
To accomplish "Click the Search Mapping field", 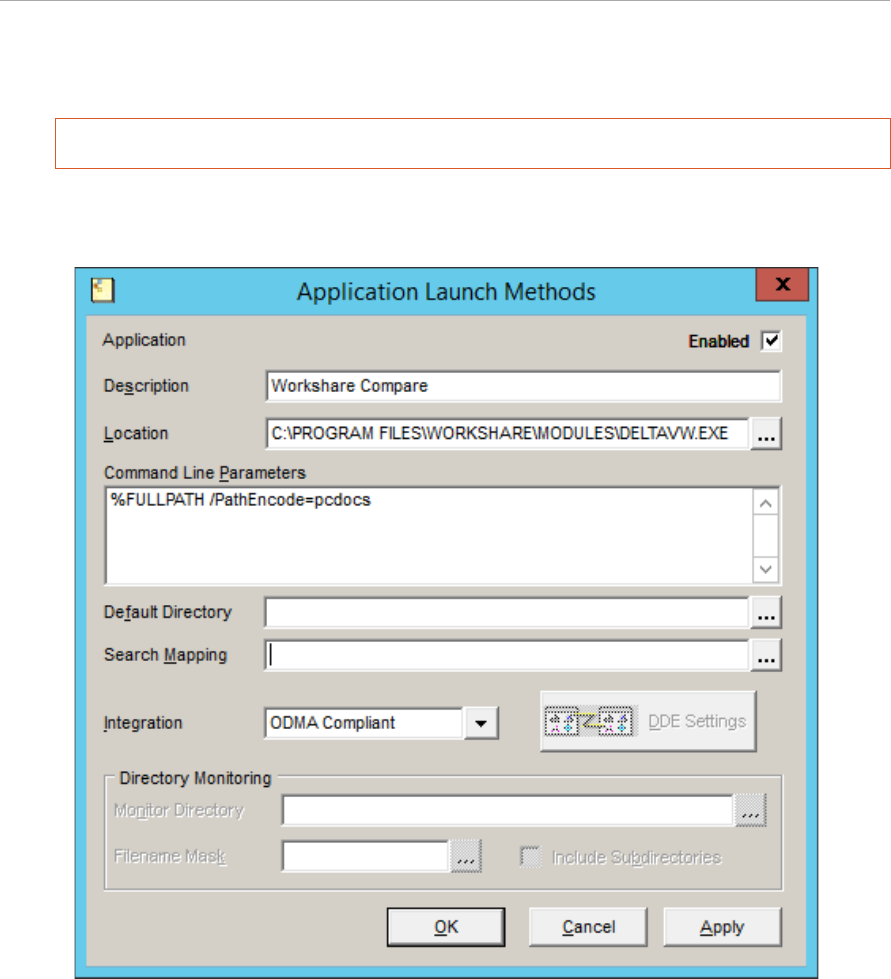I will pos(507,656).
